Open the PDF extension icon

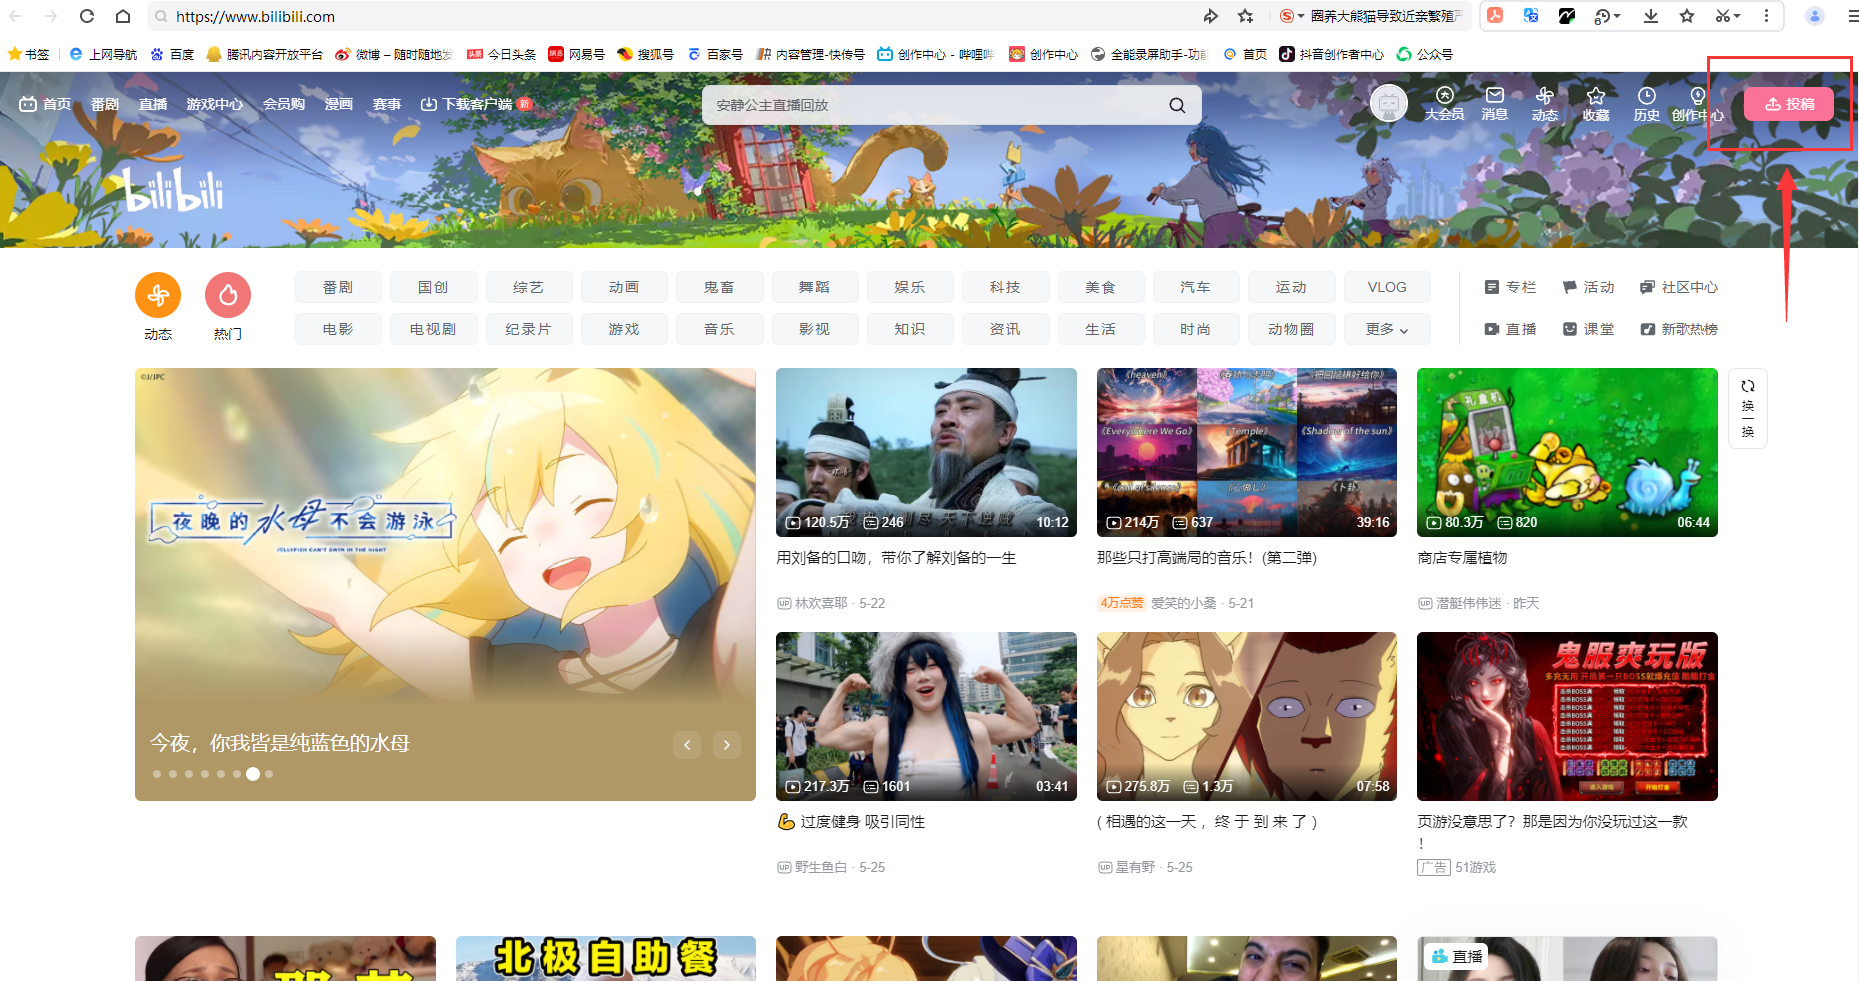pyautogui.click(x=1495, y=15)
